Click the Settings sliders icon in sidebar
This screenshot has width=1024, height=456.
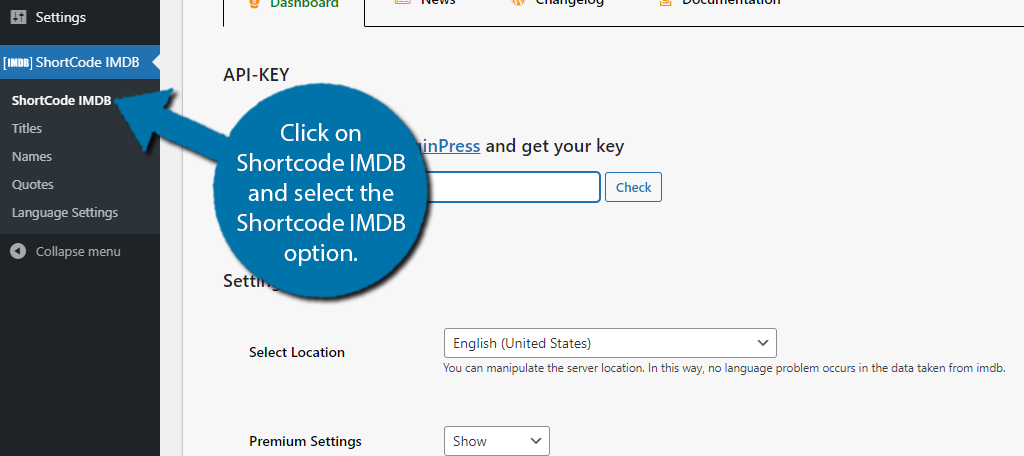pyautogui.click(x=18, y=17)
